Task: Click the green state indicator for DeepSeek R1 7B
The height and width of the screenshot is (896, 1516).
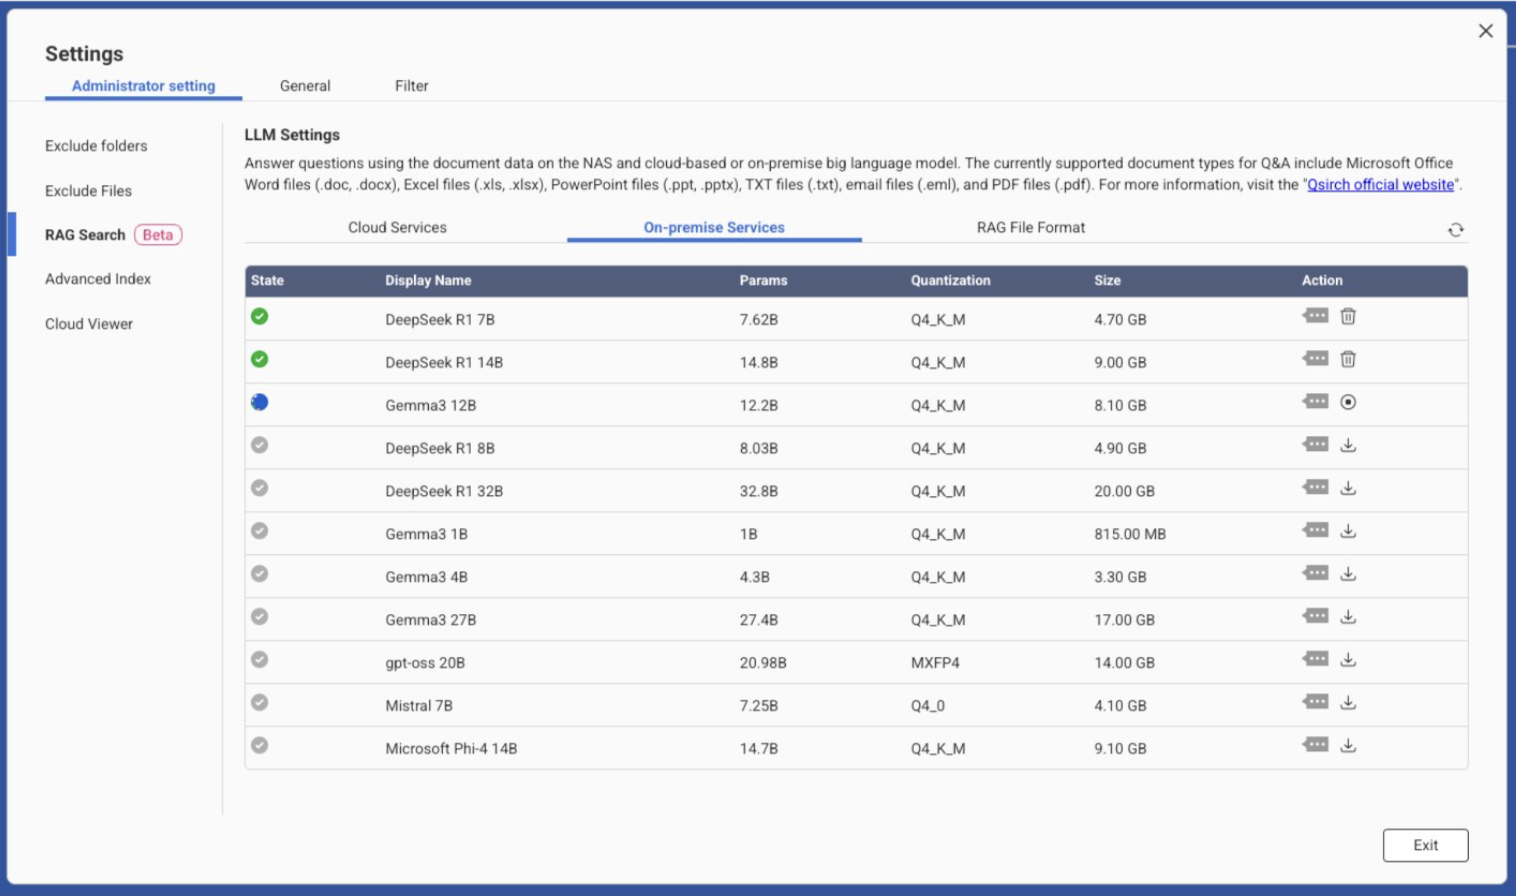Action: pos(259,317)
